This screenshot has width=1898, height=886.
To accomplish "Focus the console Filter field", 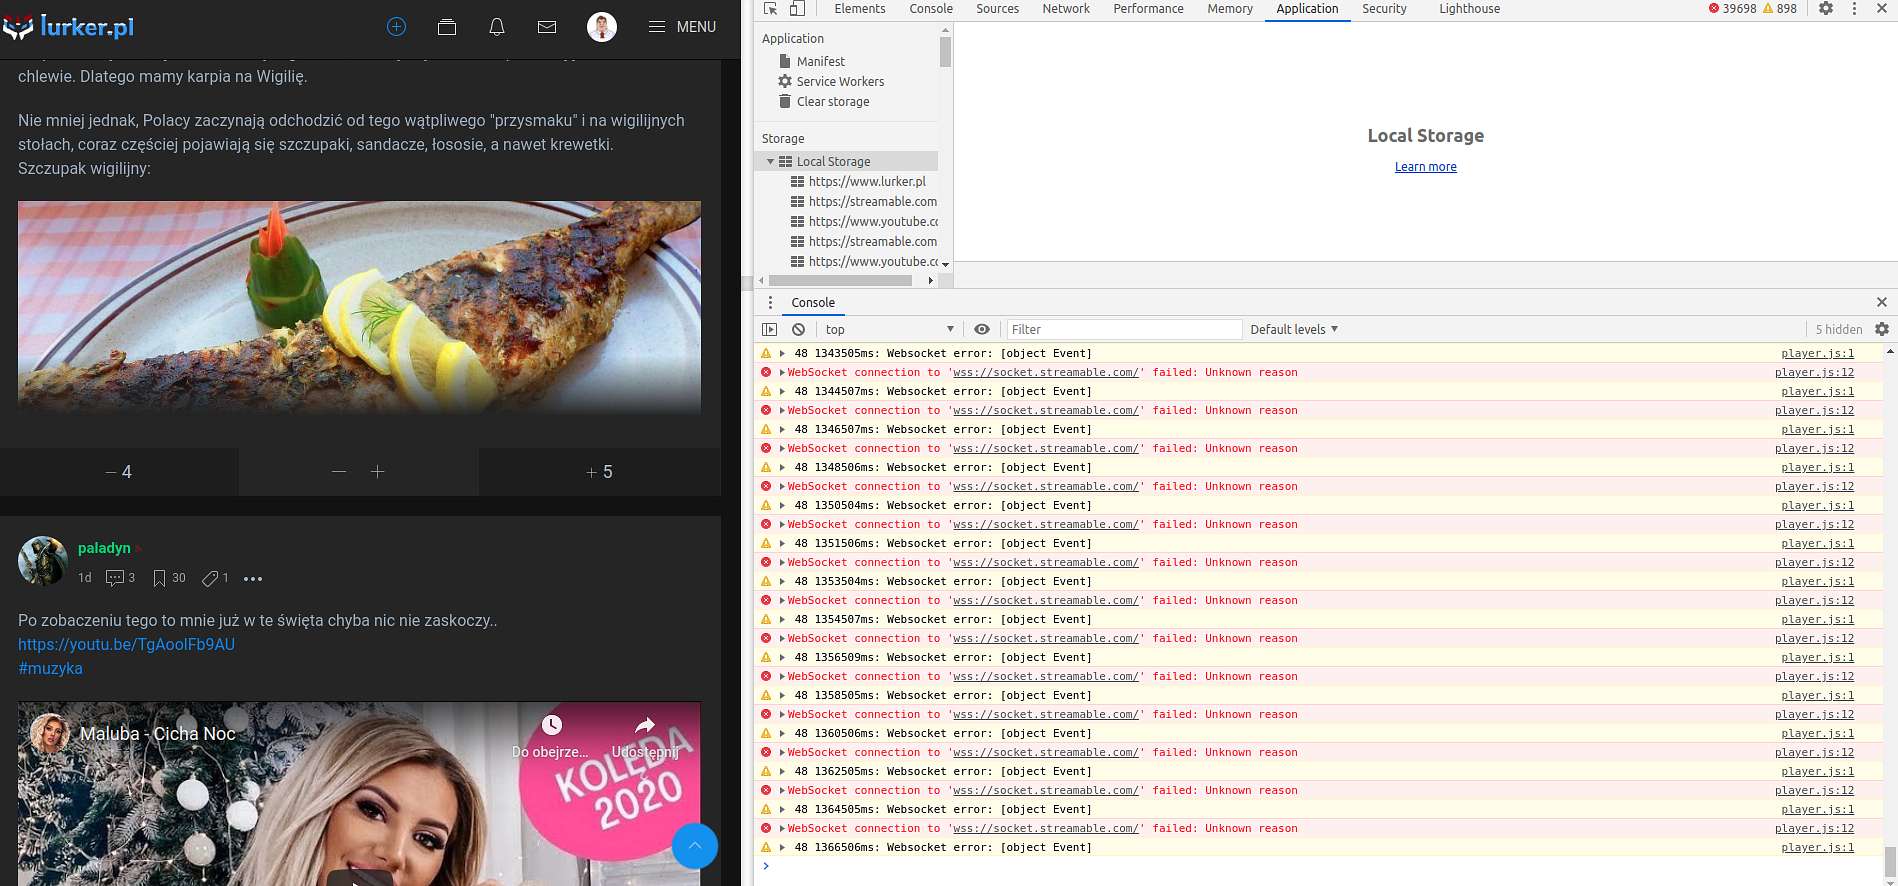I will (1123, 329).
